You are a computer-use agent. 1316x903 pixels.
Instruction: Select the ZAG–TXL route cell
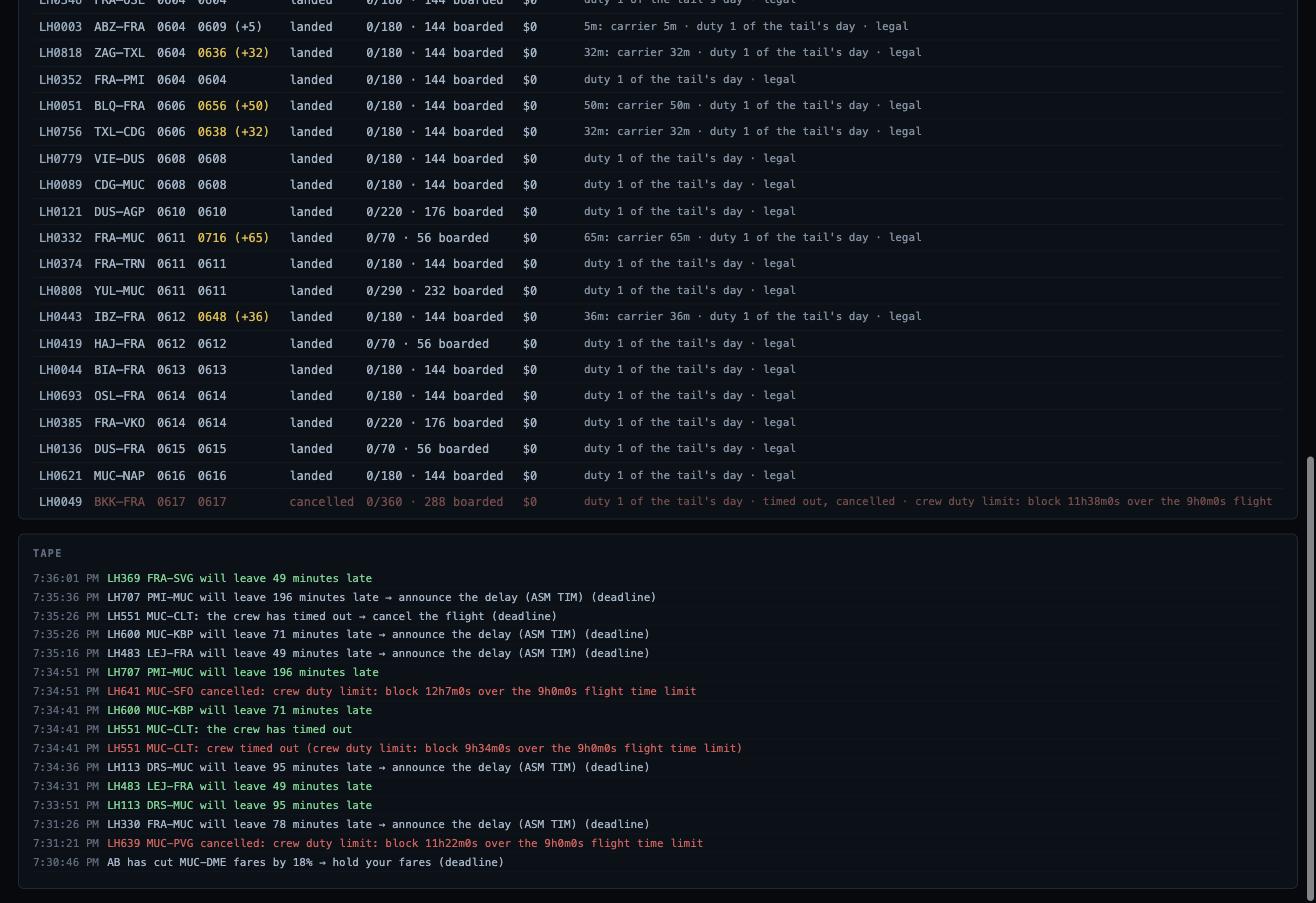click(x=119, y=52)
